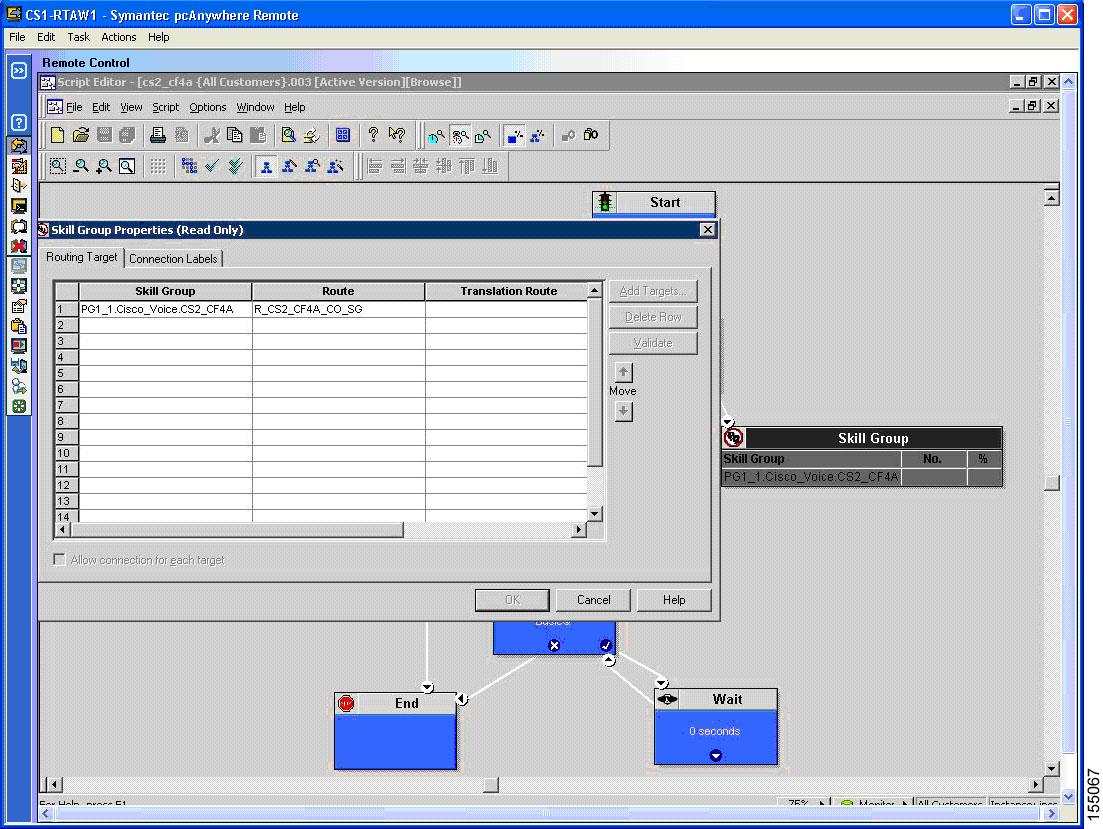
Task: Click the Move down arrow button
Action: (623, 411)
